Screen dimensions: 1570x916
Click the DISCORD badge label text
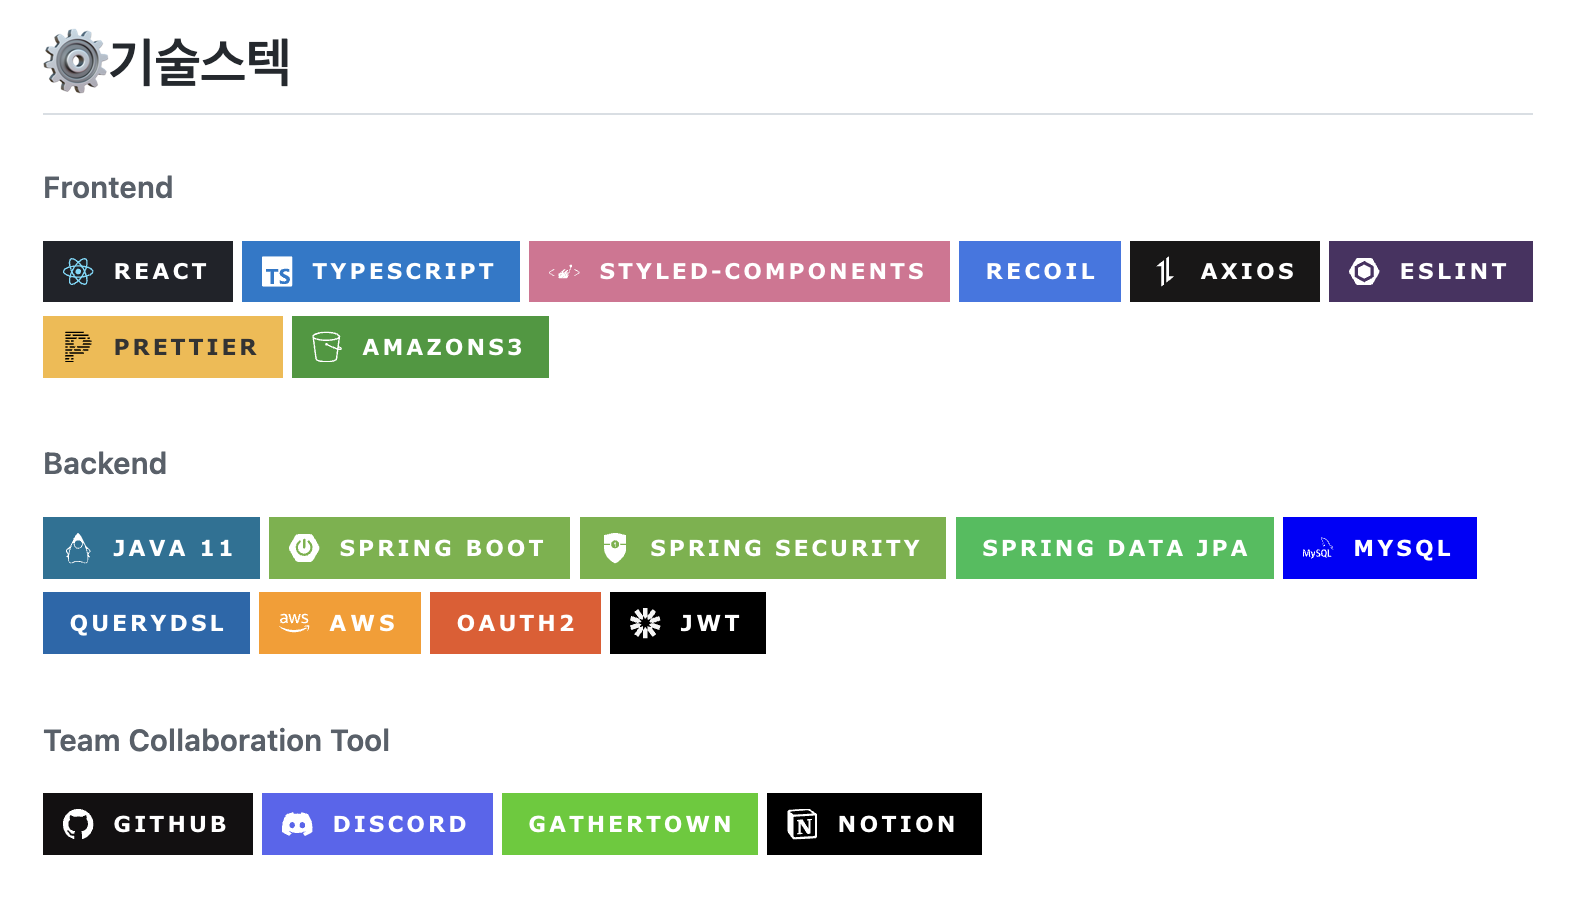pyautogui.click(x=400, y=824)
